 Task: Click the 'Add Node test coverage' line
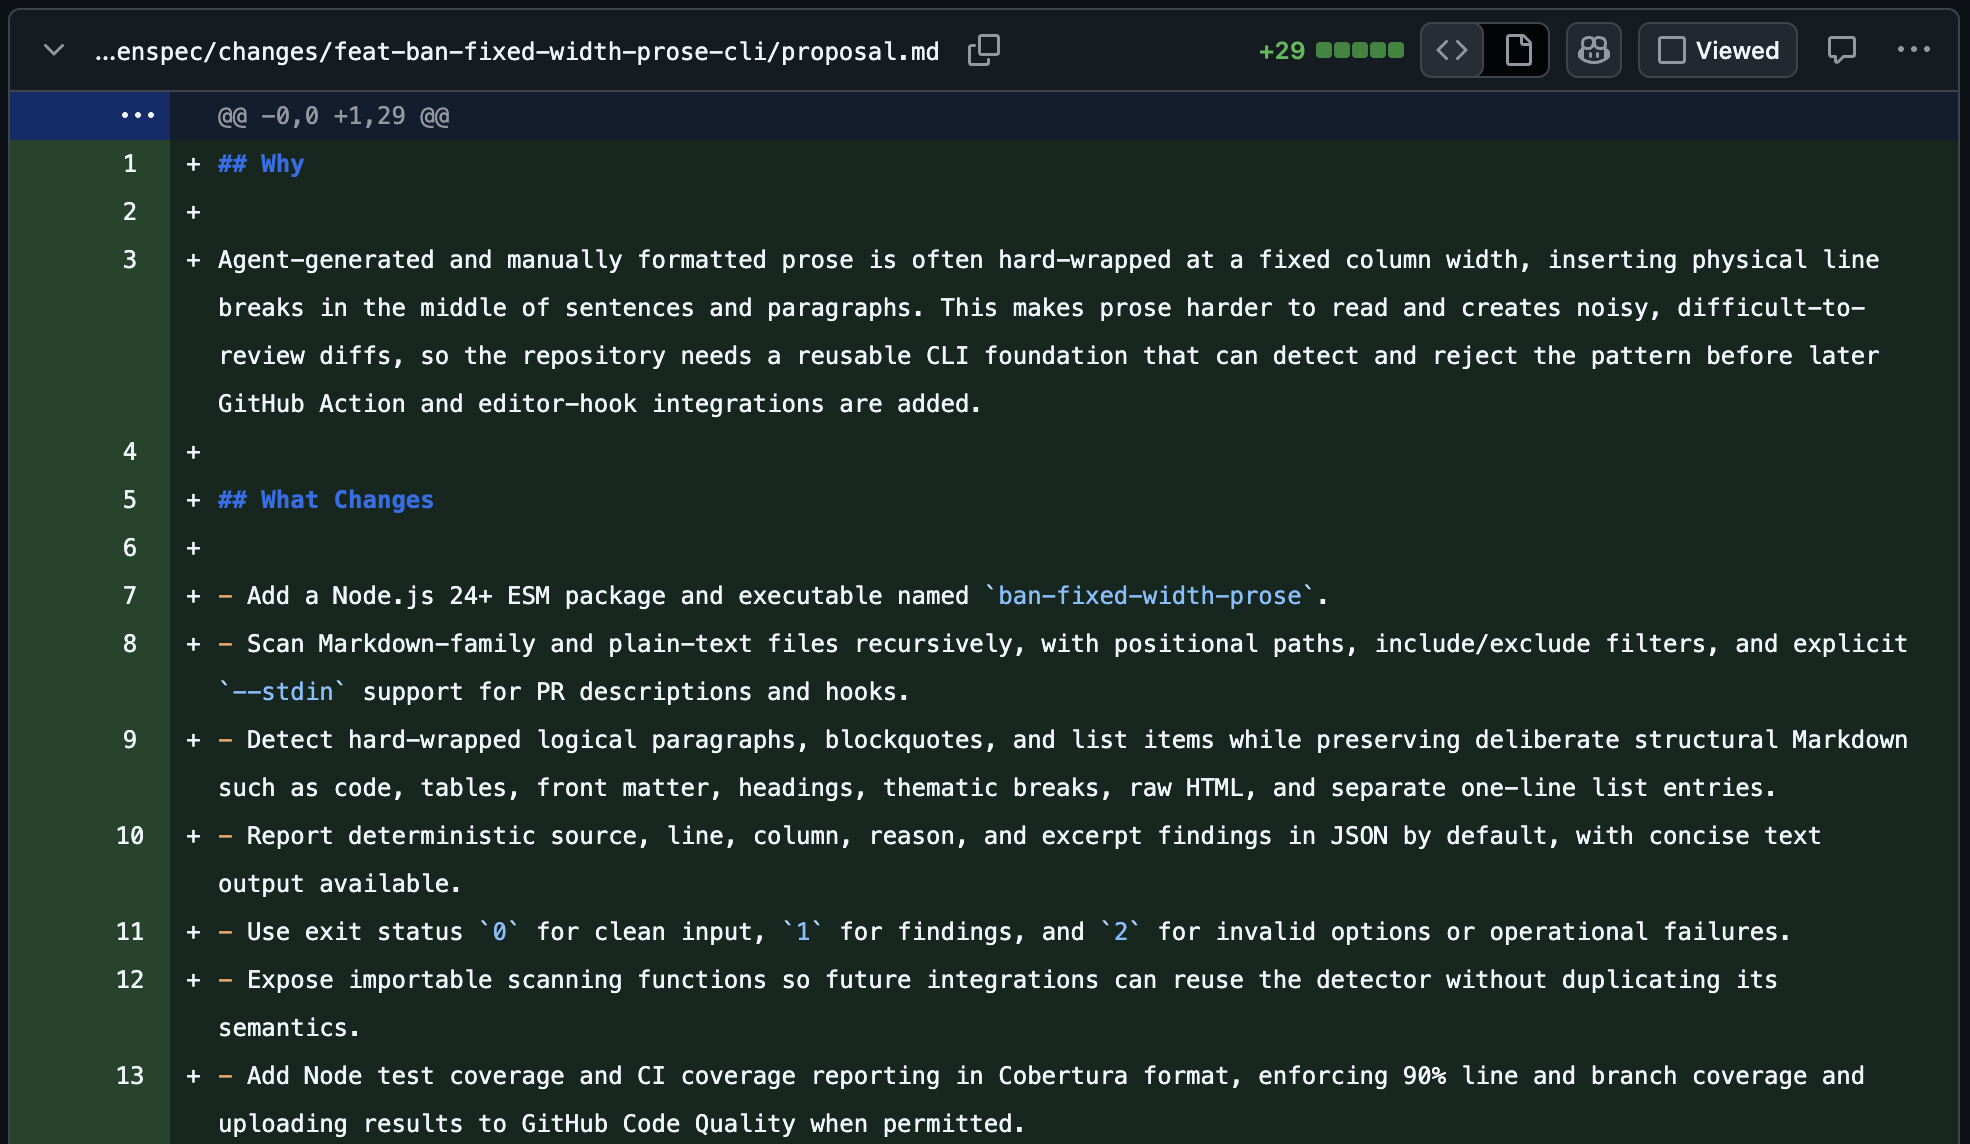[x=1041, y=1100]
